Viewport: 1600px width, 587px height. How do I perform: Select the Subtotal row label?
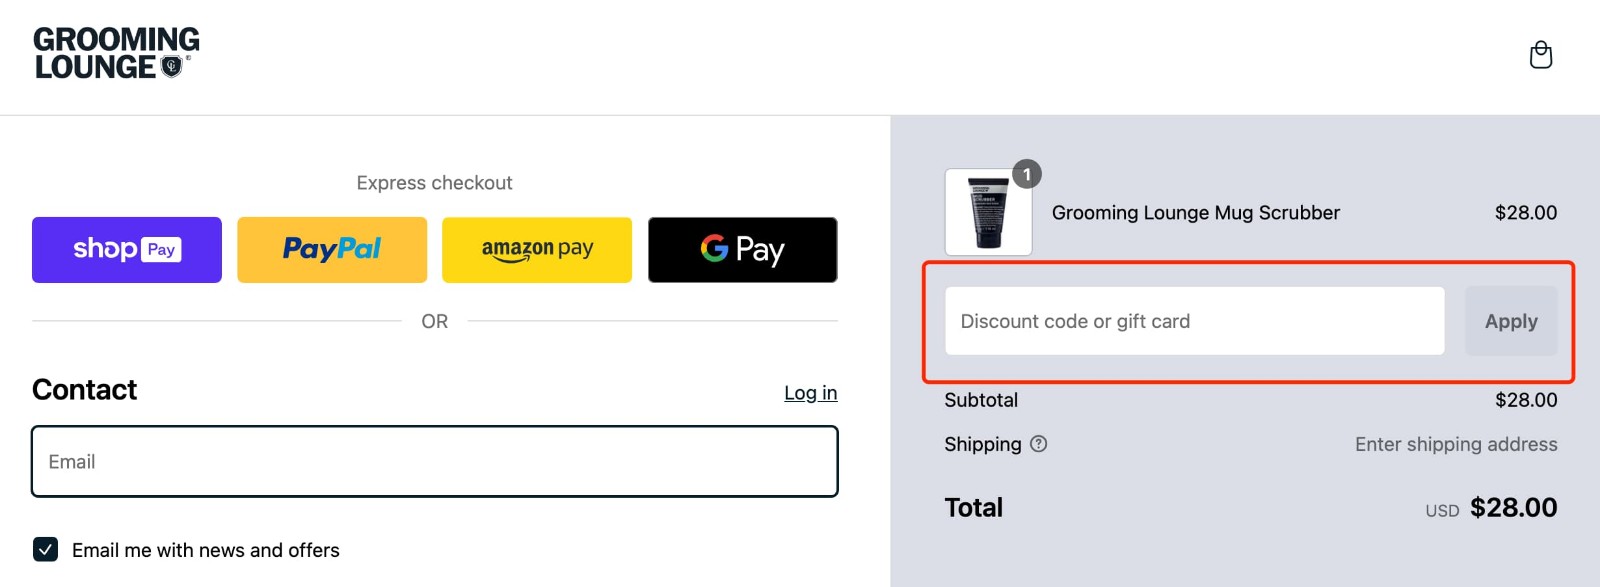click(982, 400)
